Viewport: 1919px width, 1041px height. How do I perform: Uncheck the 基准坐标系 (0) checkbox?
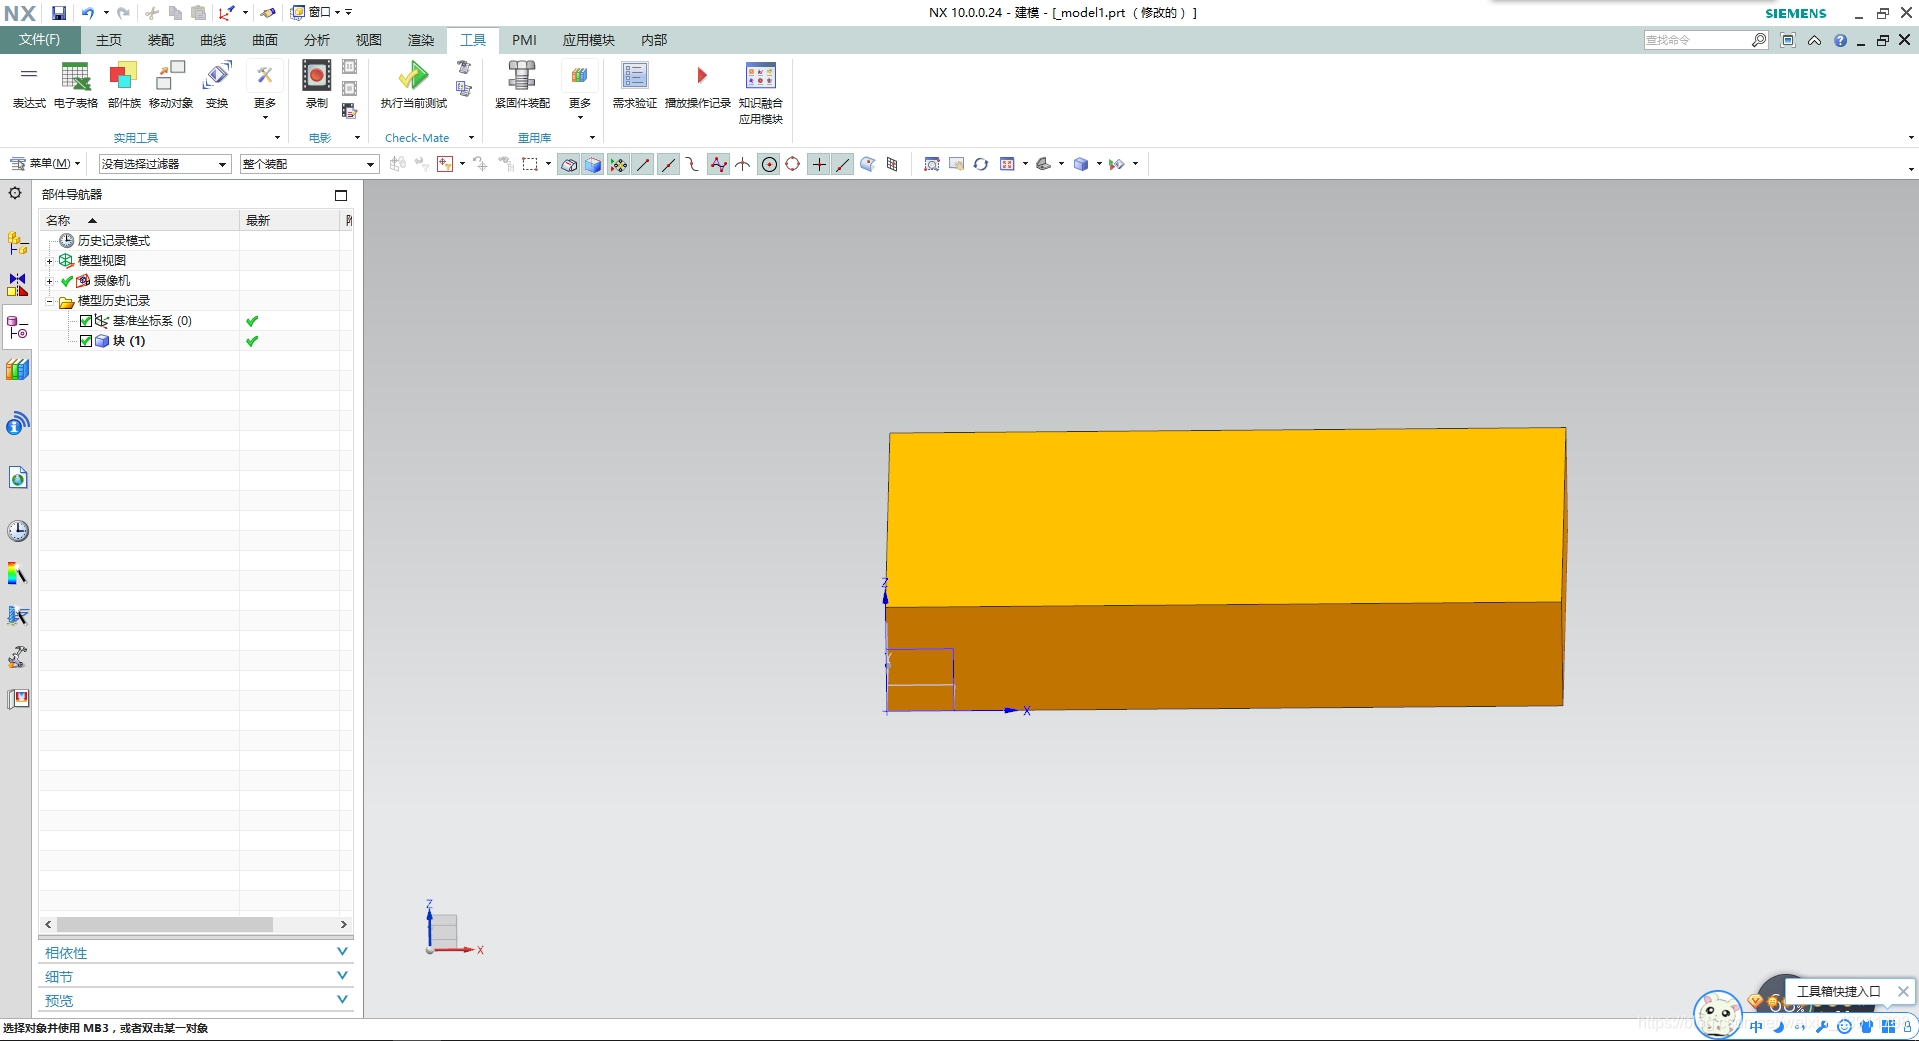pyautogui.click(x=86, y=321)
